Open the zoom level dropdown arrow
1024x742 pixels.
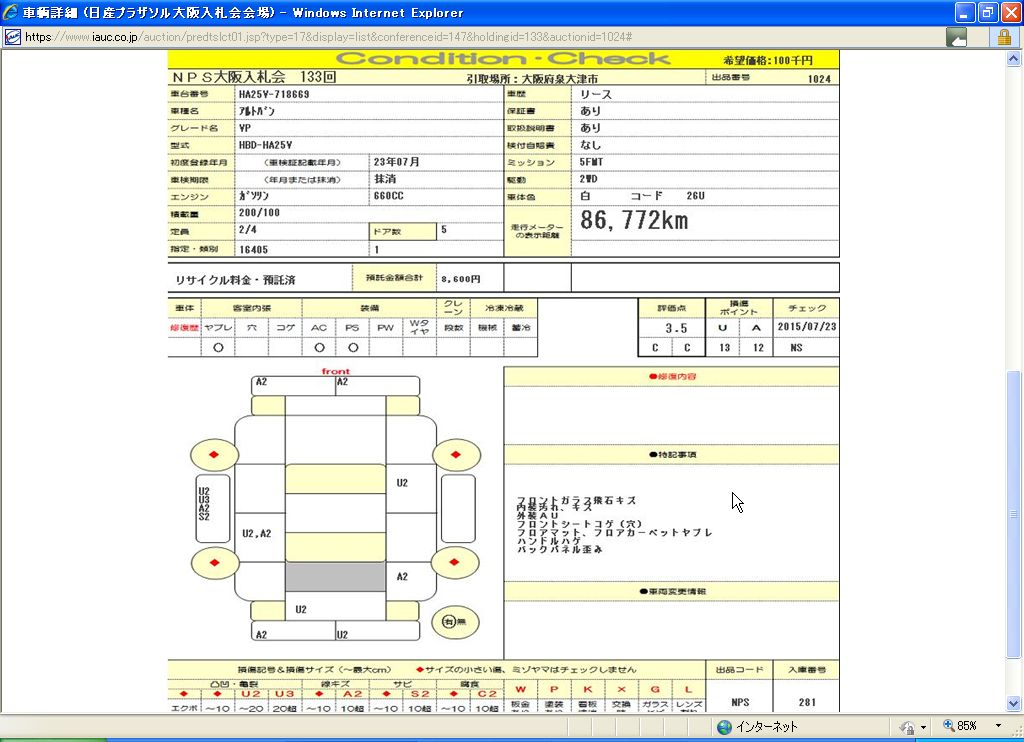[x=998, y=726]
